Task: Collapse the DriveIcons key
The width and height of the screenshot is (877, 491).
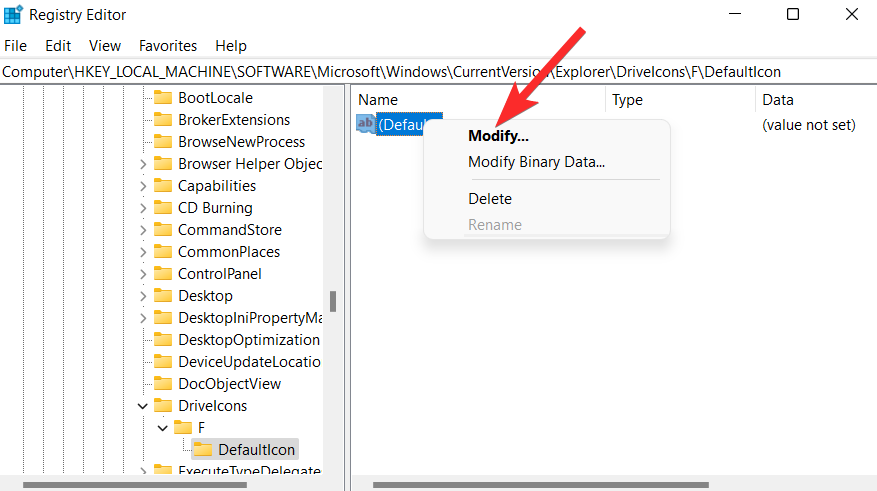Action: pyautogui.click(x=143, y=406)
